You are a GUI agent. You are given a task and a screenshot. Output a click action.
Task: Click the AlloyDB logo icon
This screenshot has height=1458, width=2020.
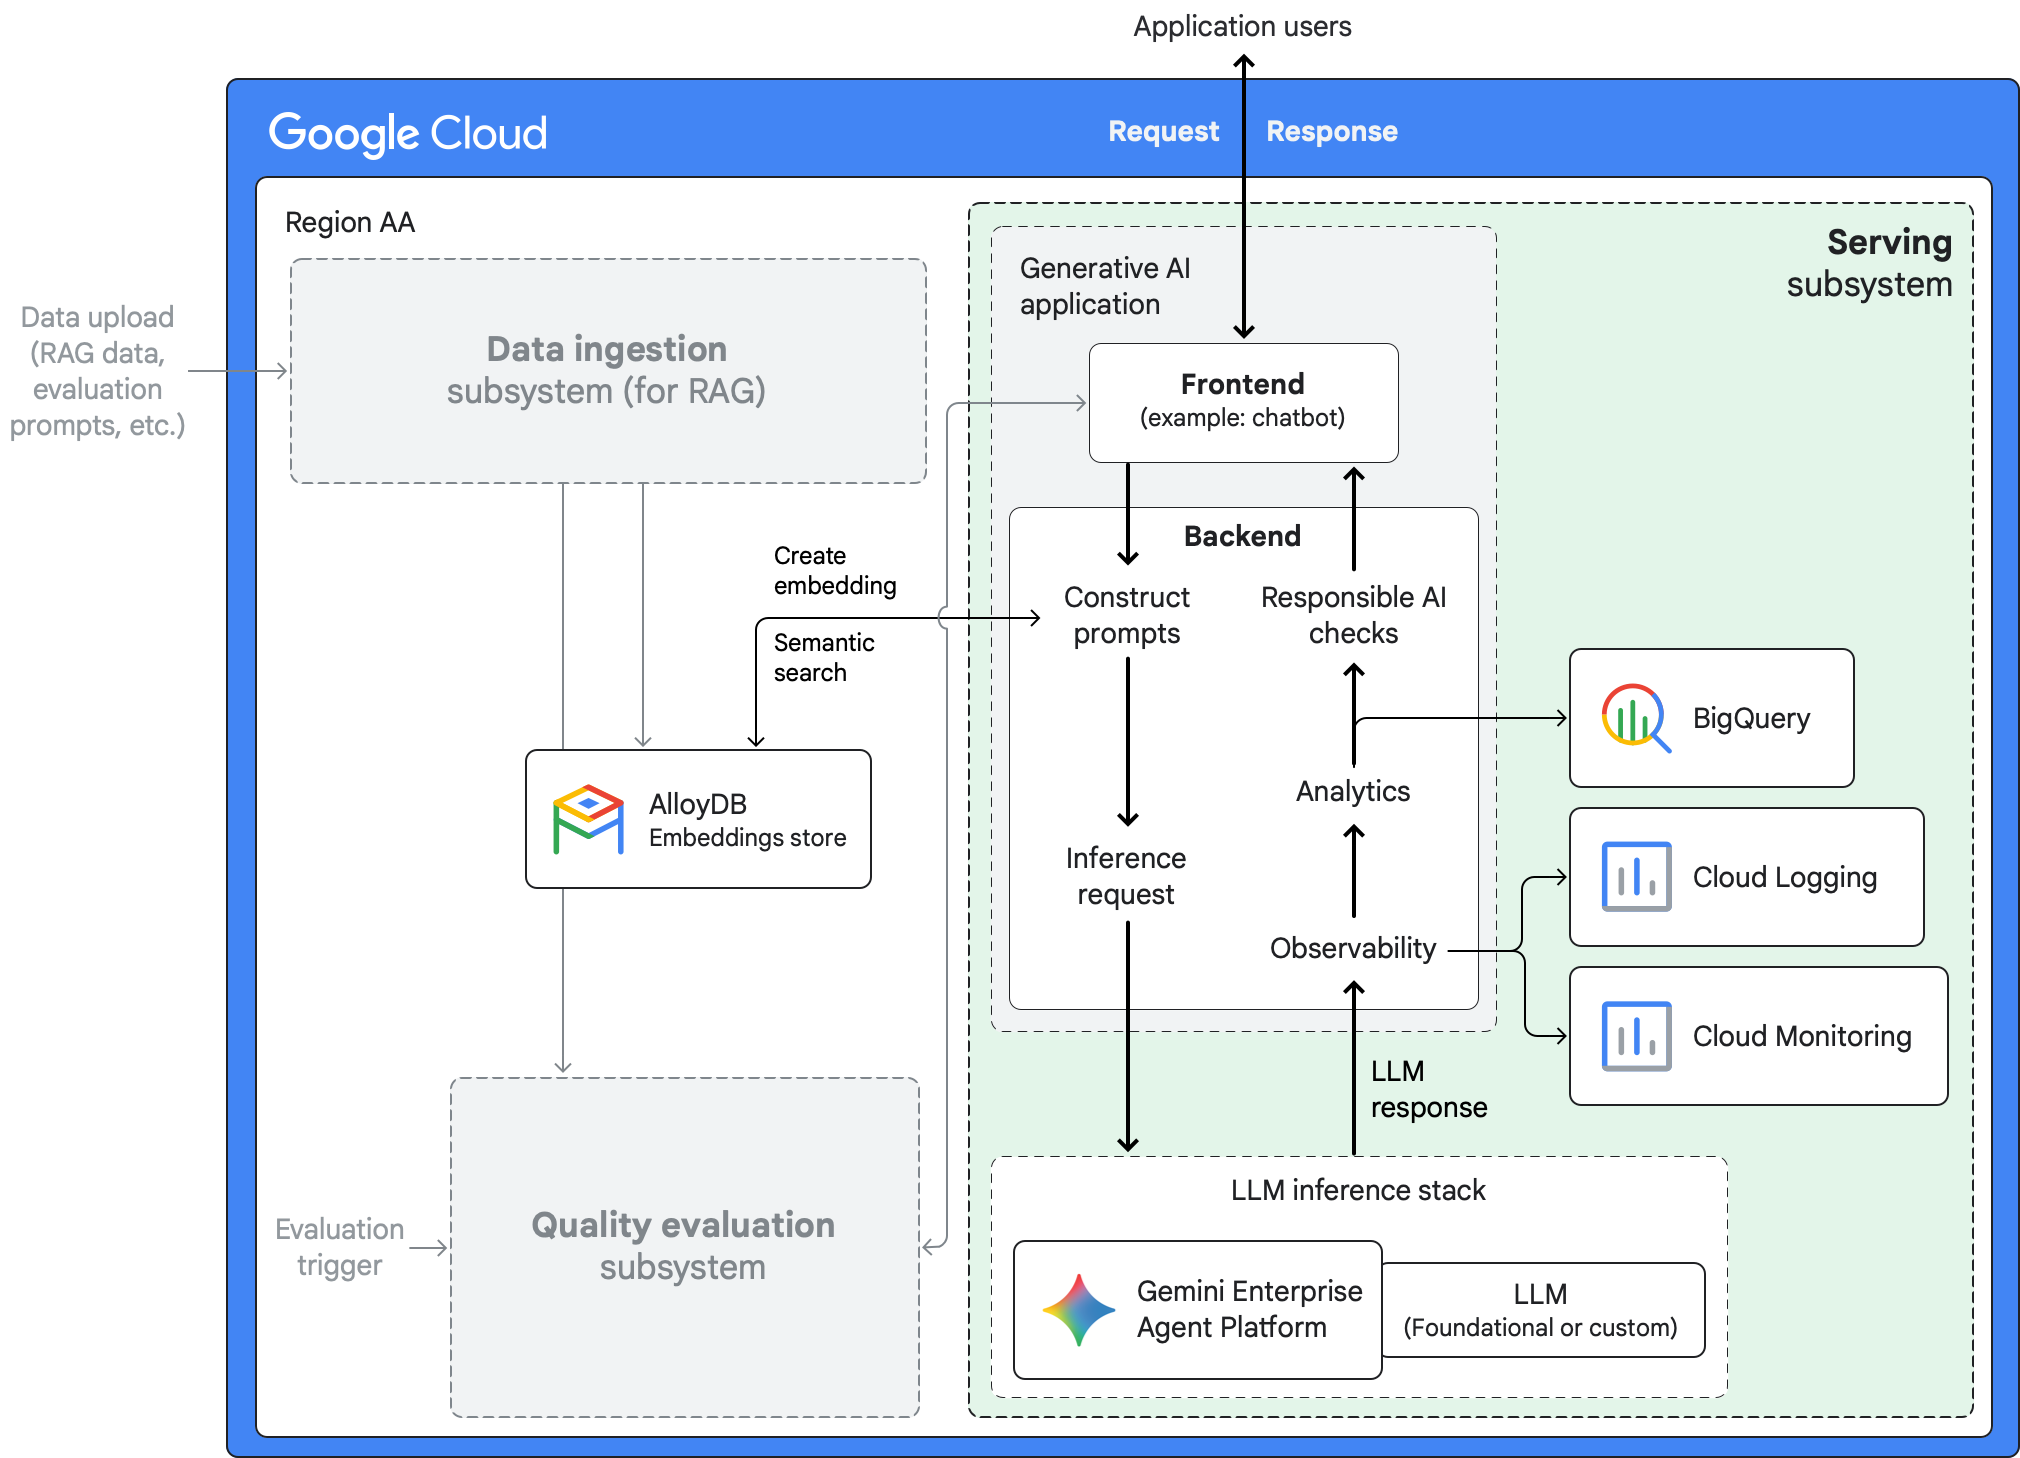[x=588, y=819]
